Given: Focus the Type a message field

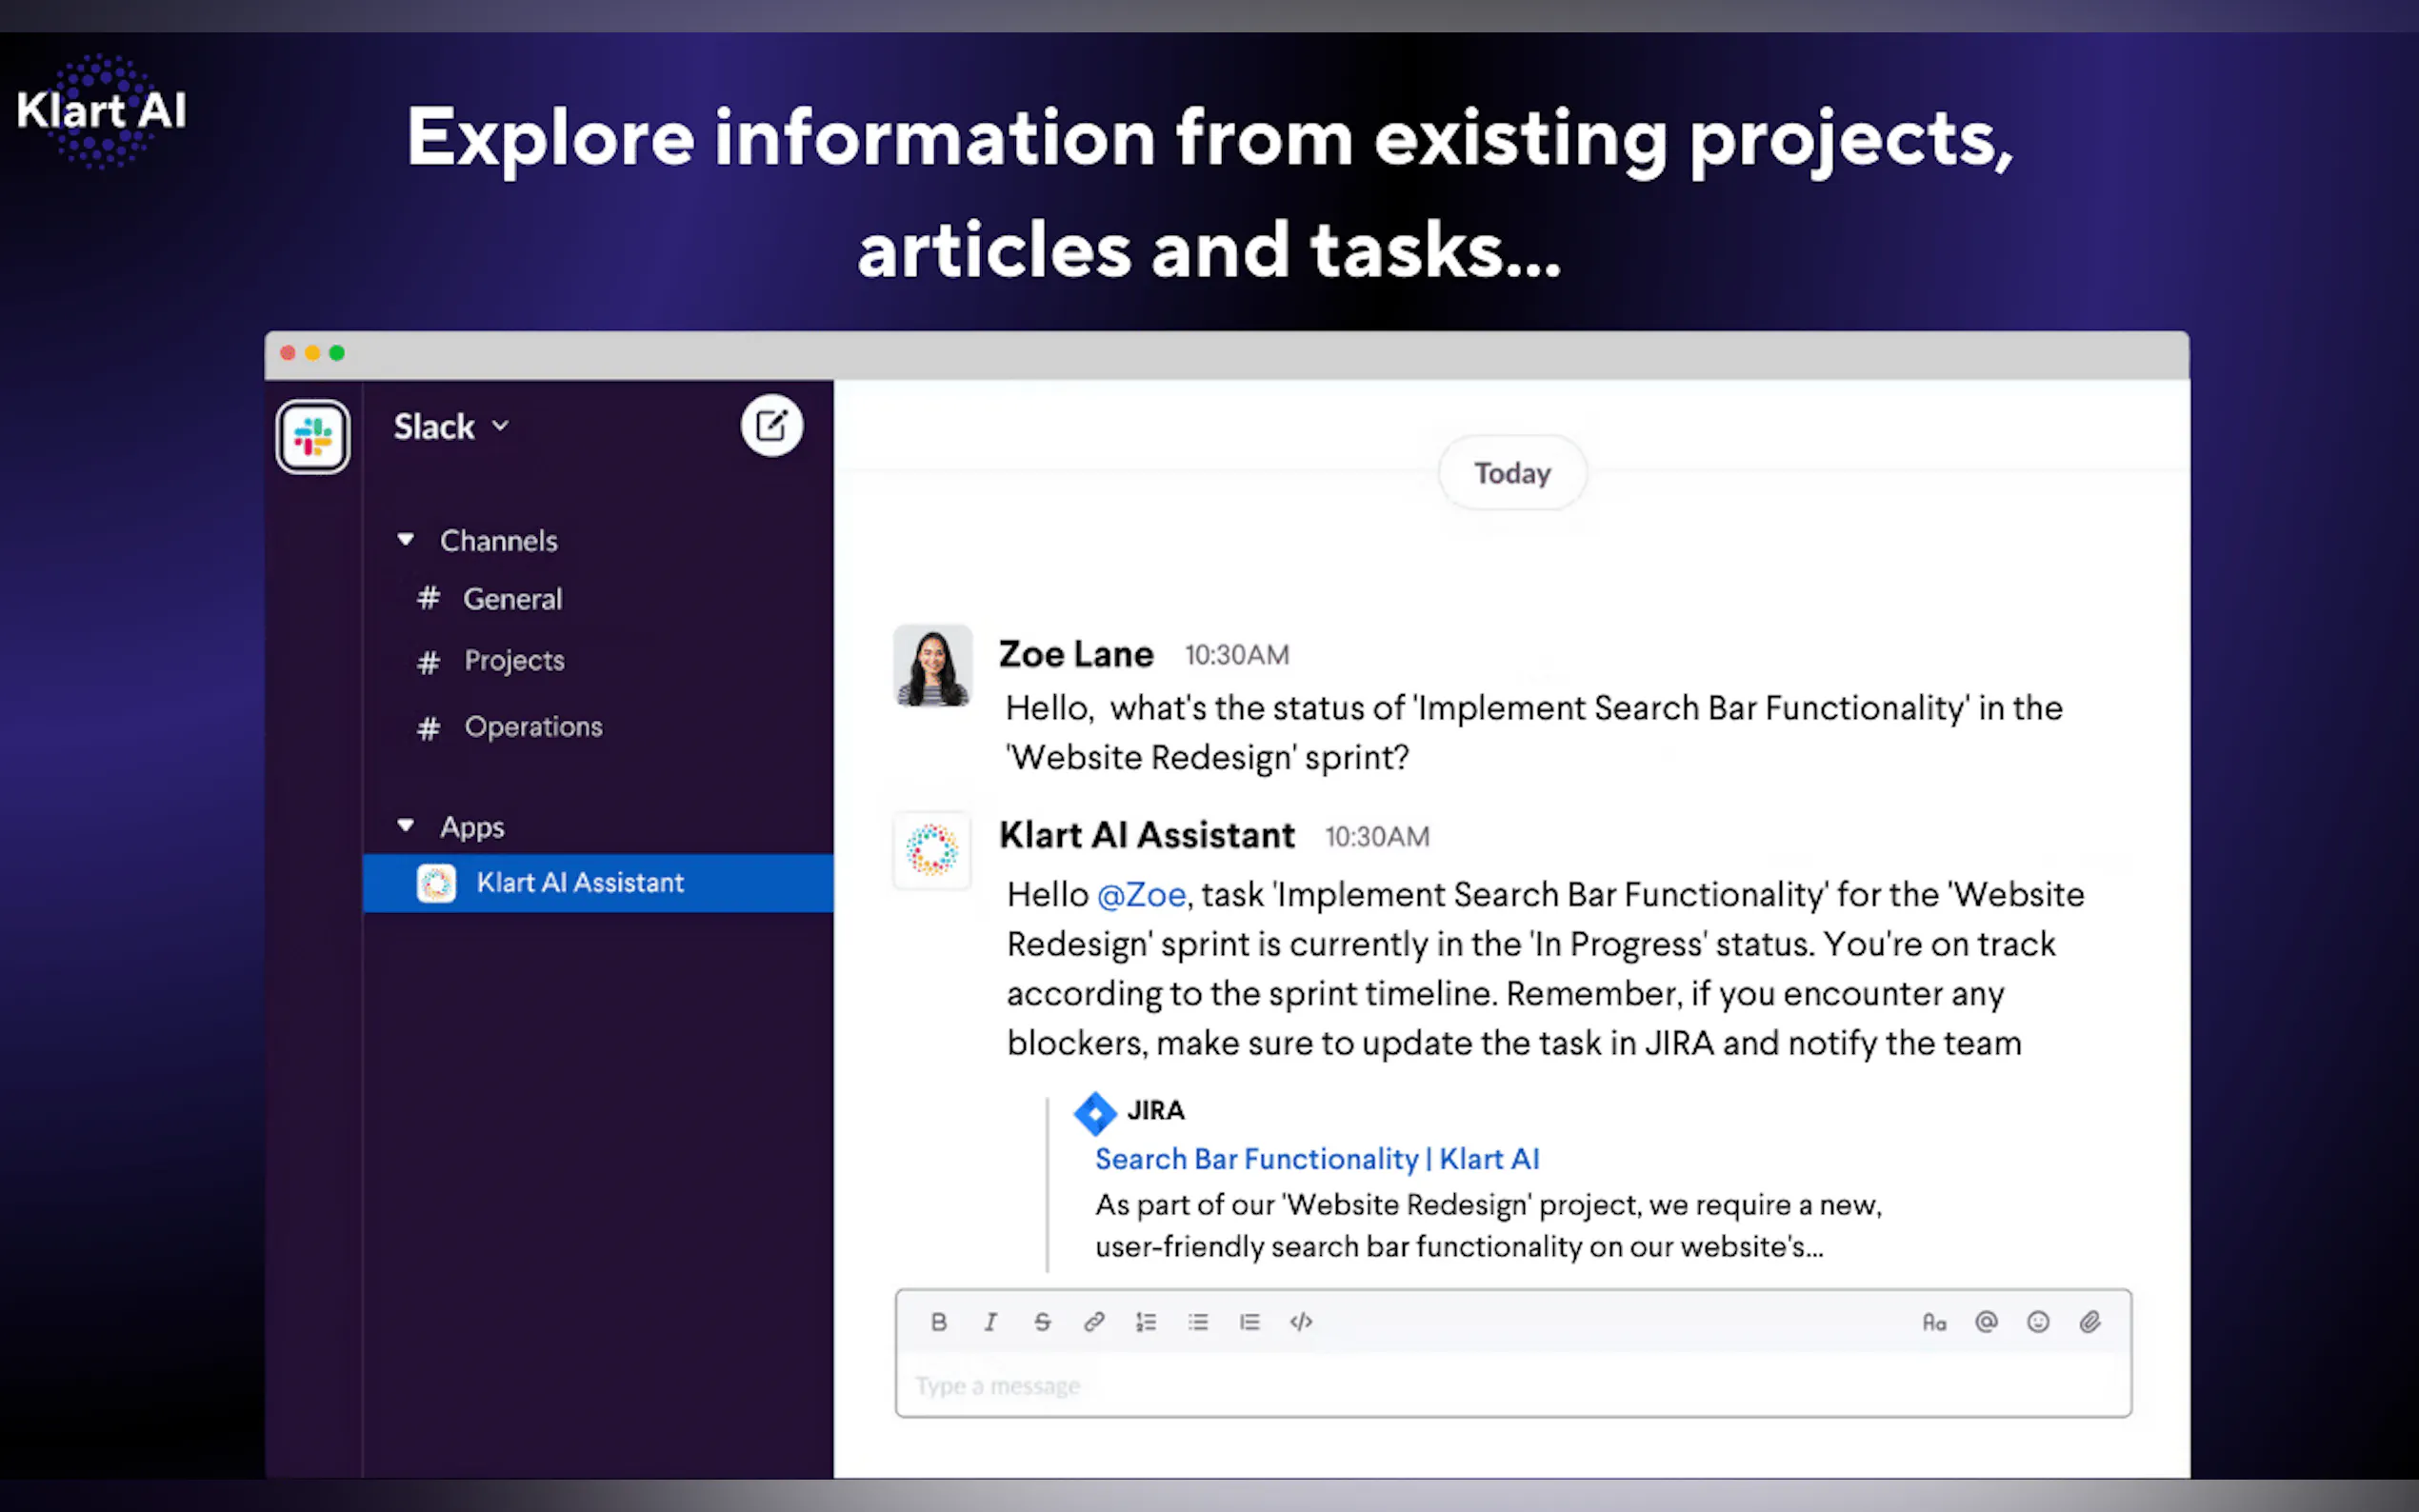Looking at the screenshot, I should [1510, 1386].
